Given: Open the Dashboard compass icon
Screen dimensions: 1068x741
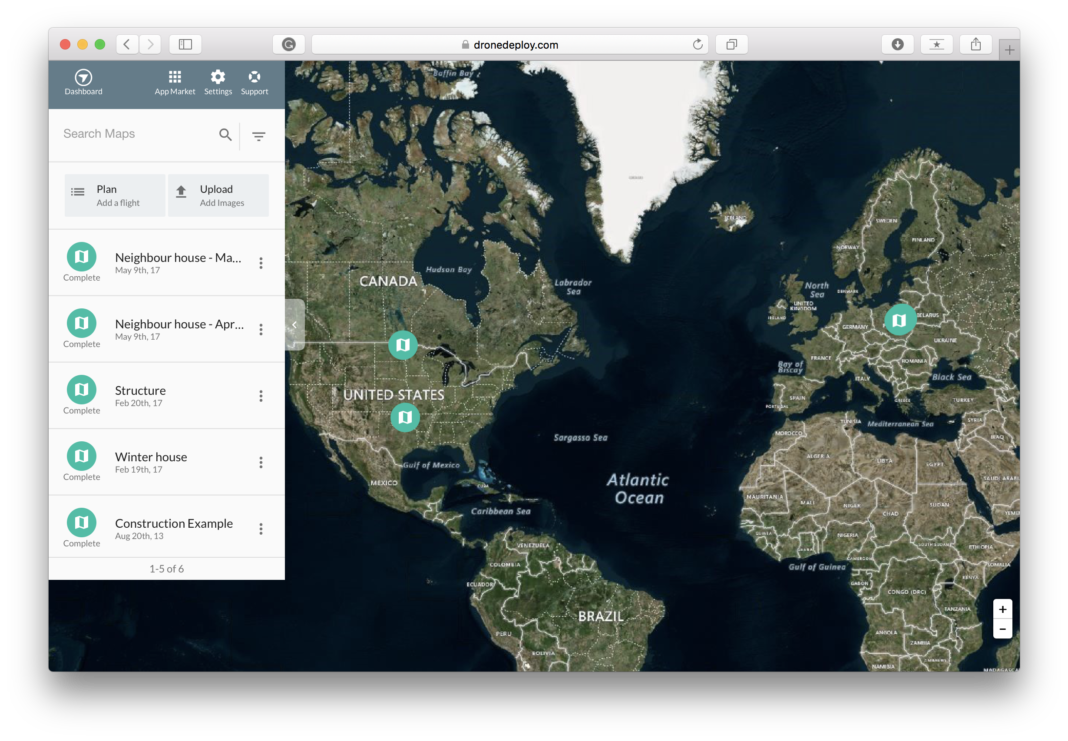Looking at the screenshot, I should tap(83, 78).
